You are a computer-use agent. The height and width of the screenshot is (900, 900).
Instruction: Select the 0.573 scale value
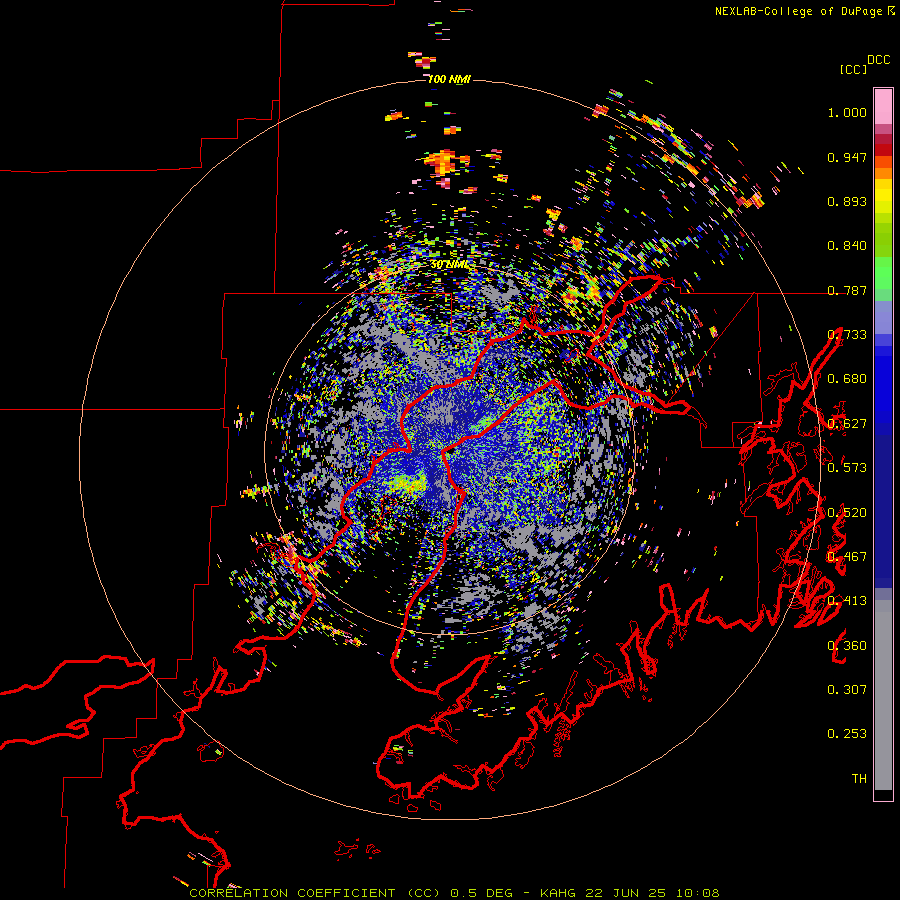click(847, 468)
